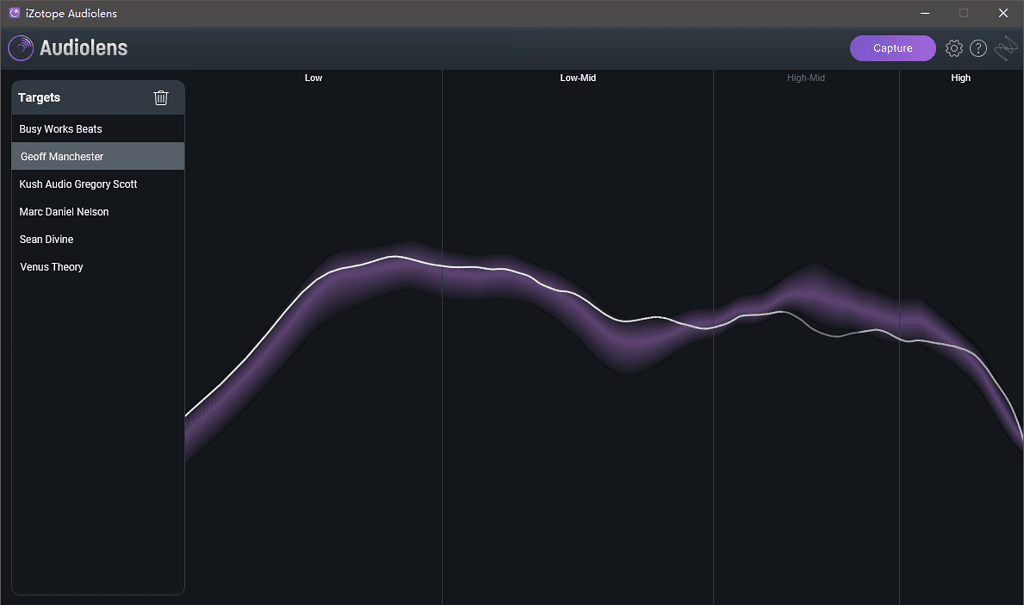Toggle the High frequency band label
Viewport: 1024px width, 605px height.
coord(960,78)
